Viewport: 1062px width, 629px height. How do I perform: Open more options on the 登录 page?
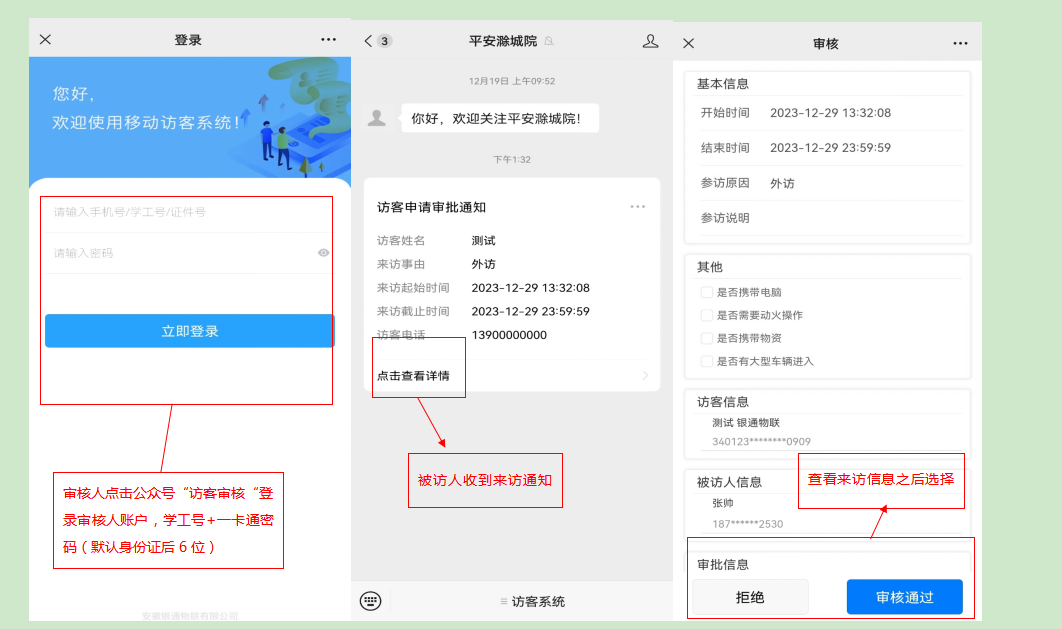(328, 40)
